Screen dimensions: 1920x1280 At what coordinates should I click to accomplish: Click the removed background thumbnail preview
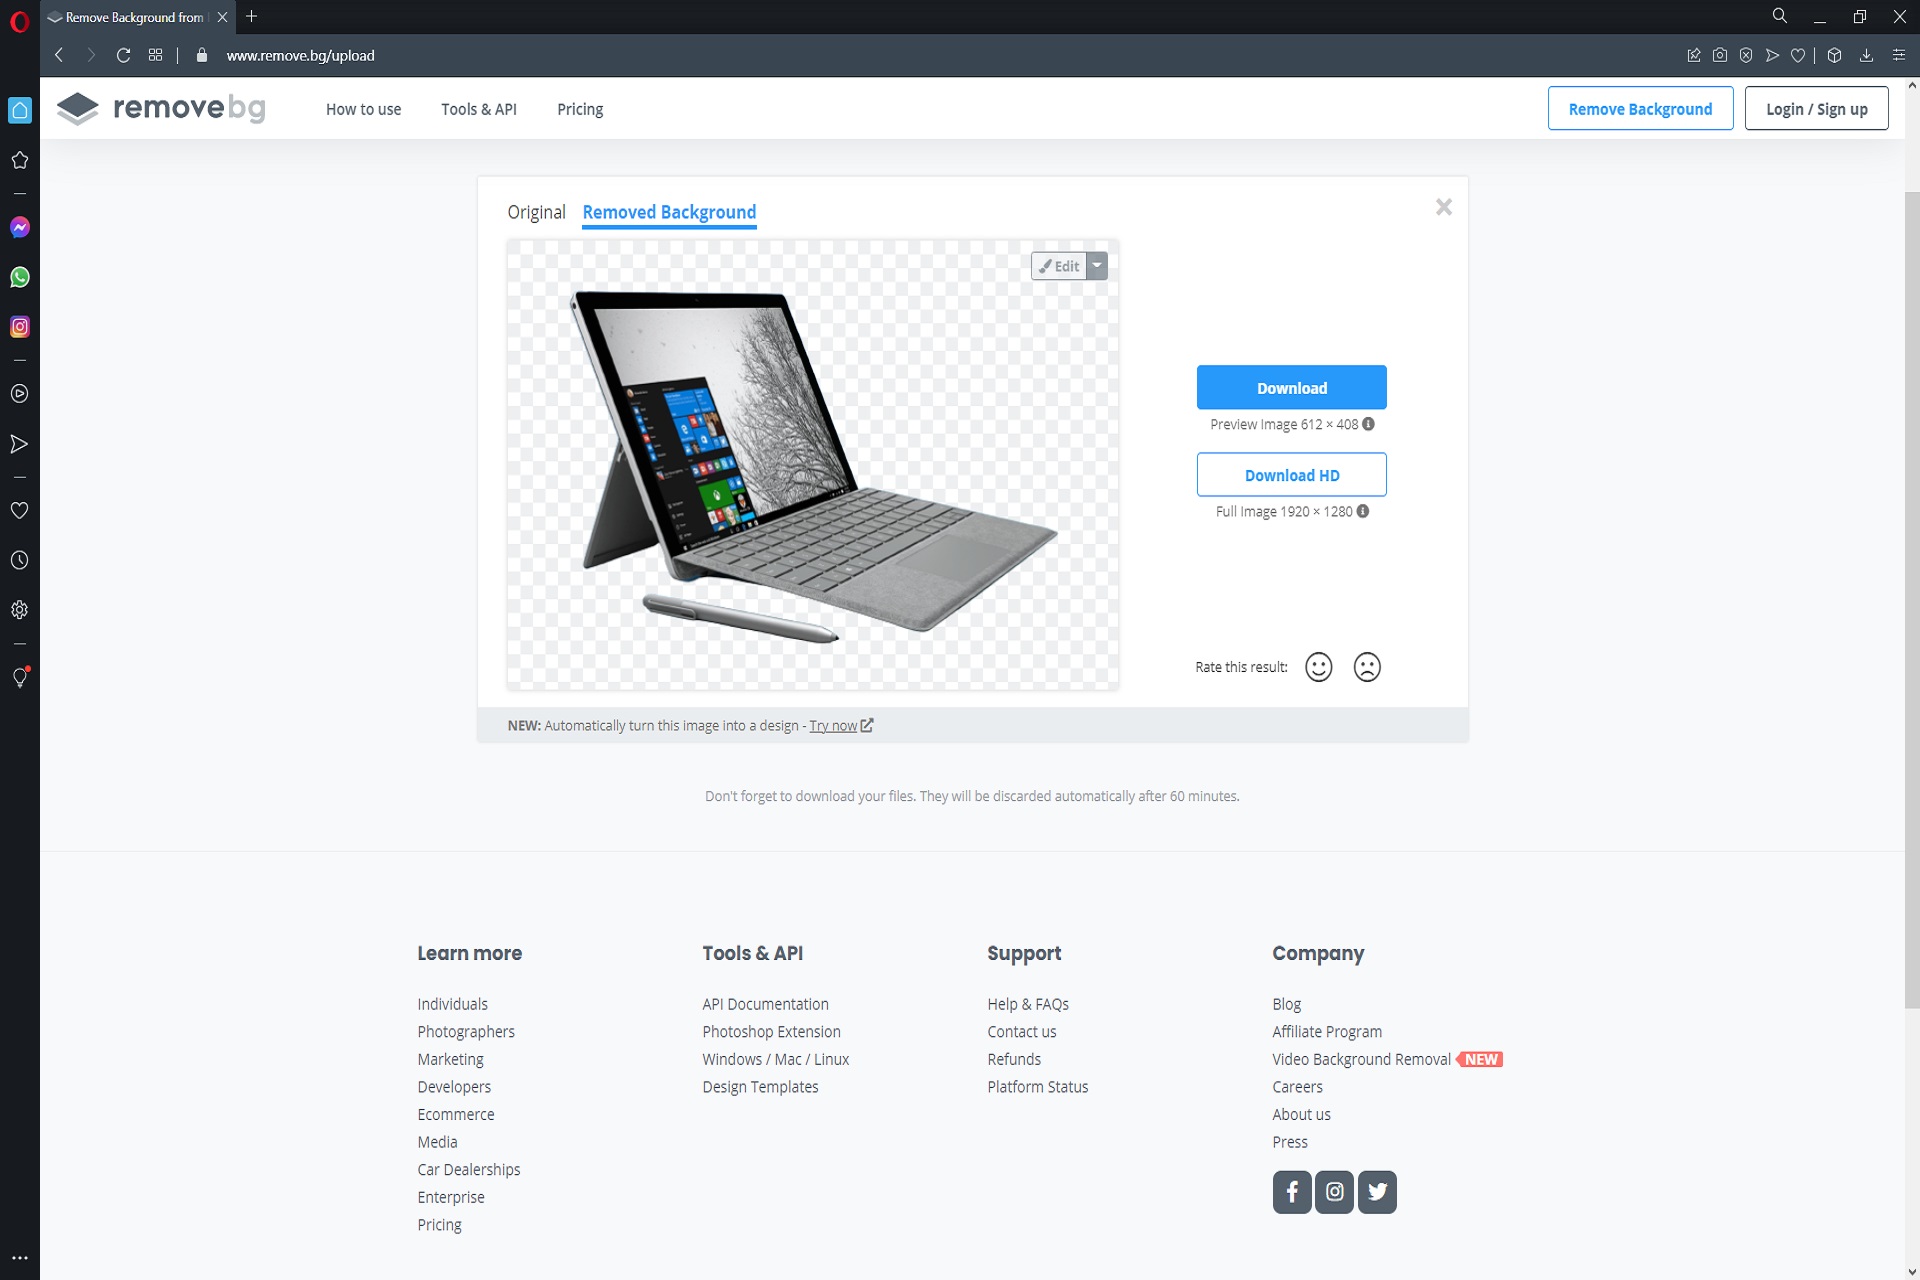click(x=813, y=466)
